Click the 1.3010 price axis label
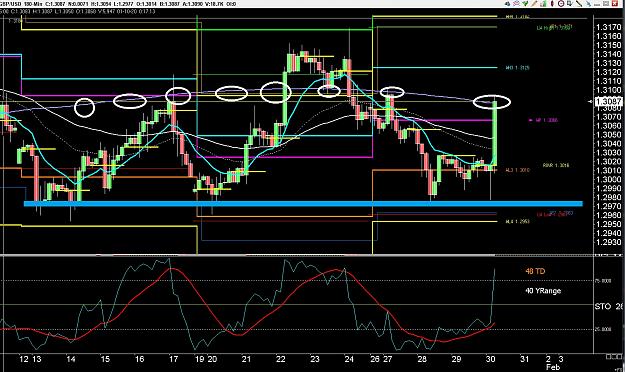625x372 pixels. (608, 171)
